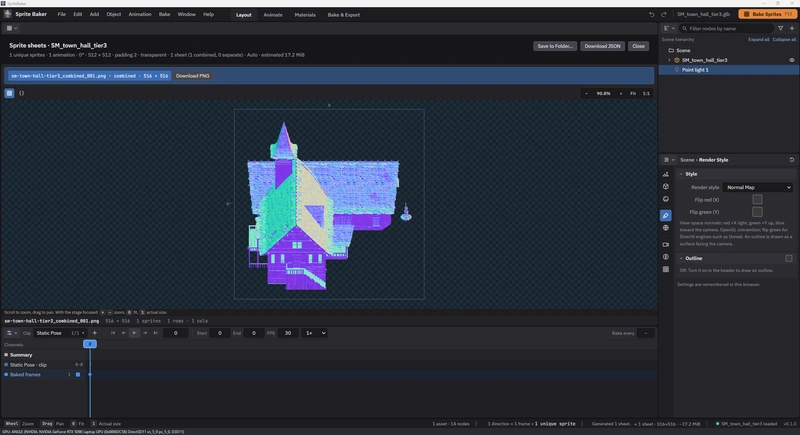Click the Play button in timeline
The width and height of the screenshot is (800, 435).
134,333
